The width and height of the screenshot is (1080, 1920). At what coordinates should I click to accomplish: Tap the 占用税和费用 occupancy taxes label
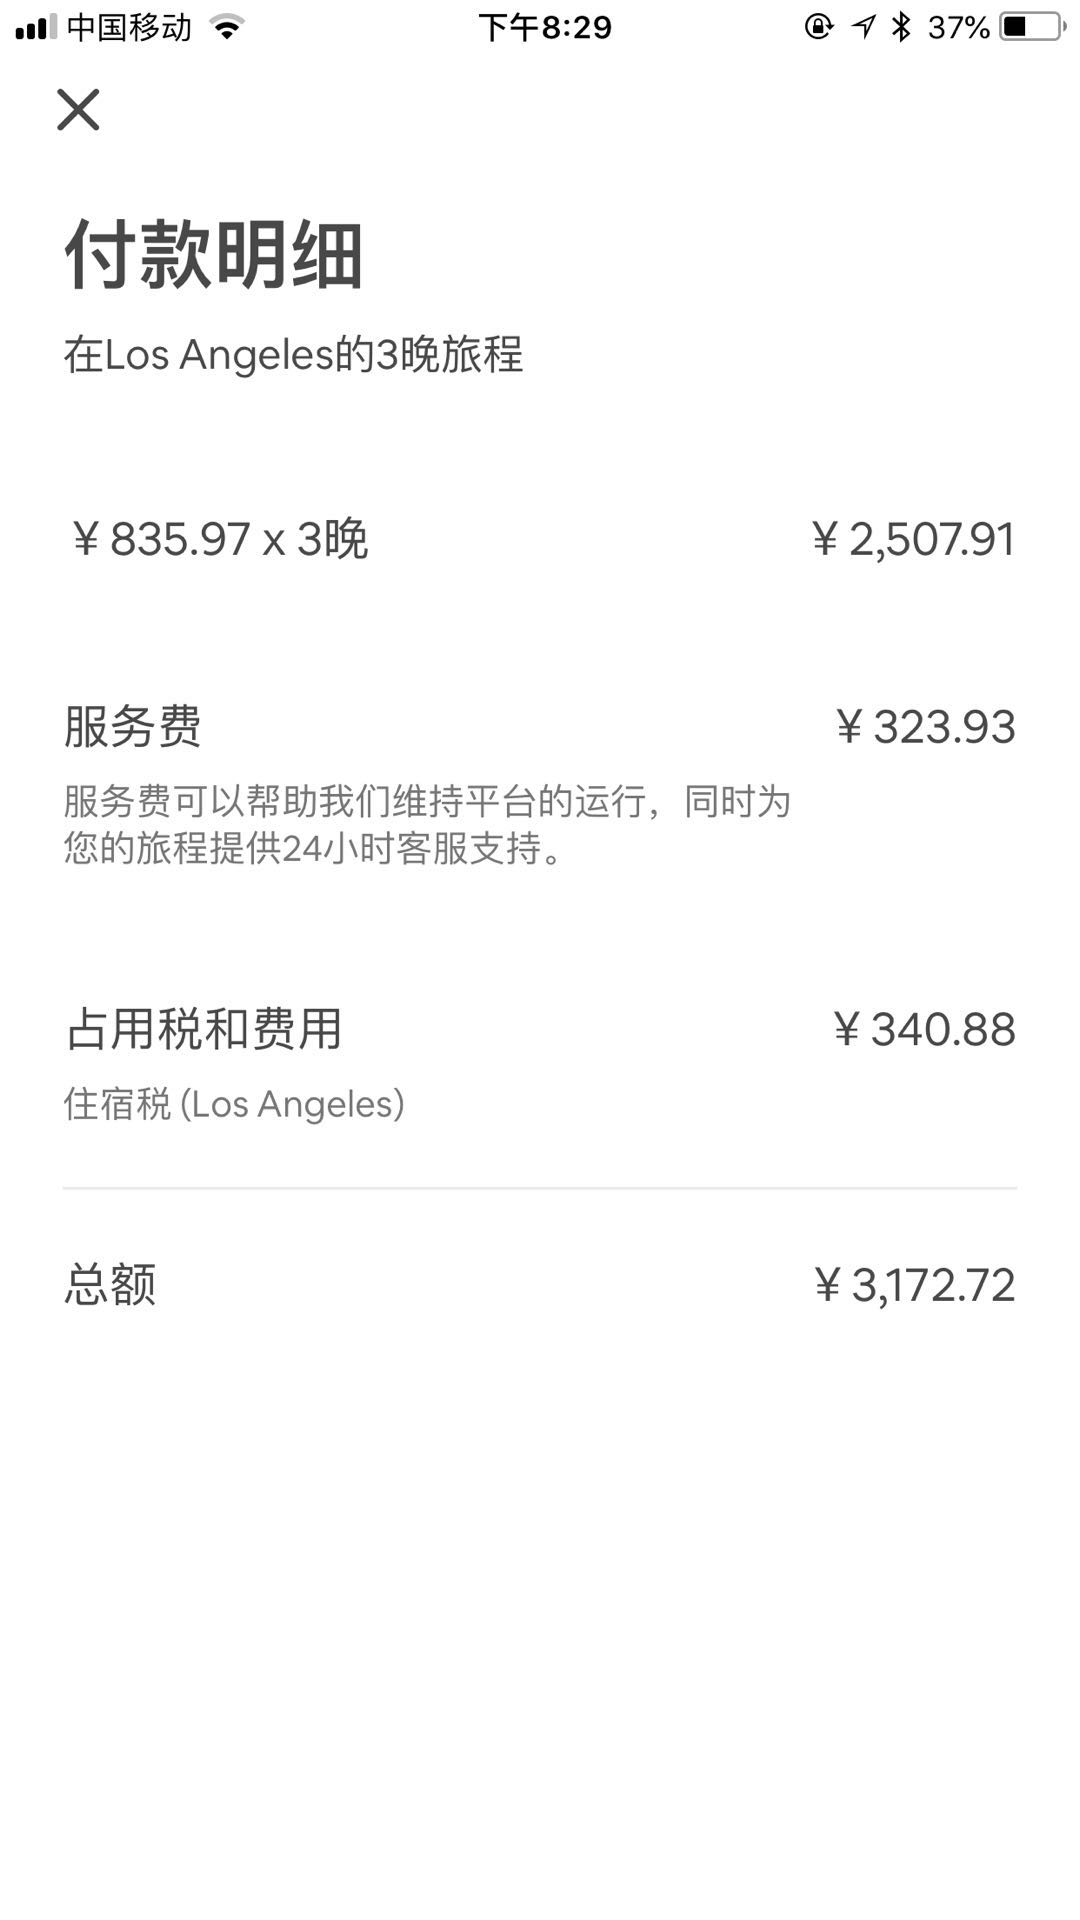pyautogui.click(x=204, y=1029)
